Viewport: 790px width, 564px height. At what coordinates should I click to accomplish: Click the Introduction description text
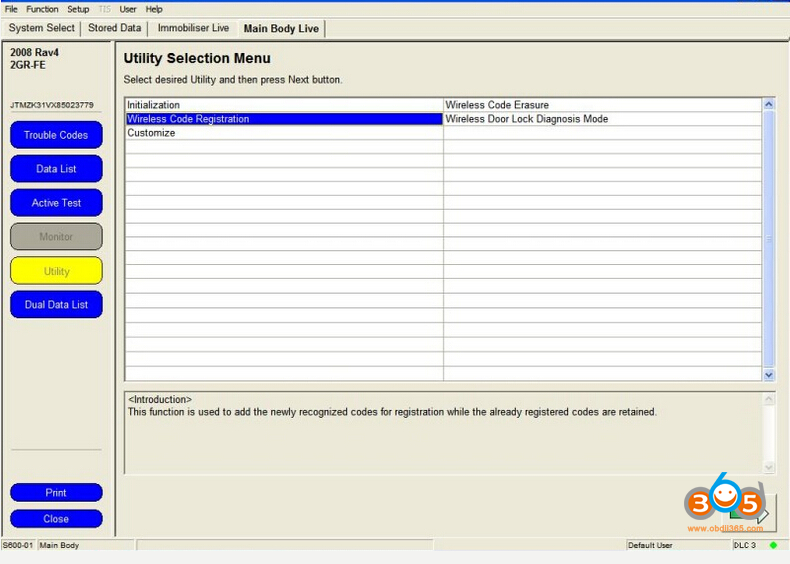392,412
